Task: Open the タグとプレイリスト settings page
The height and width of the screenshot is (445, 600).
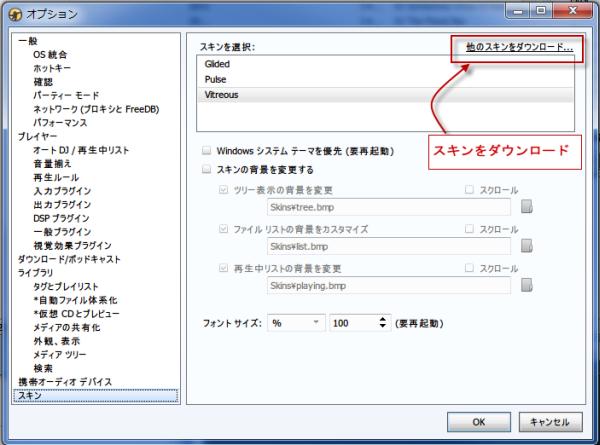Action: [66, 286]
